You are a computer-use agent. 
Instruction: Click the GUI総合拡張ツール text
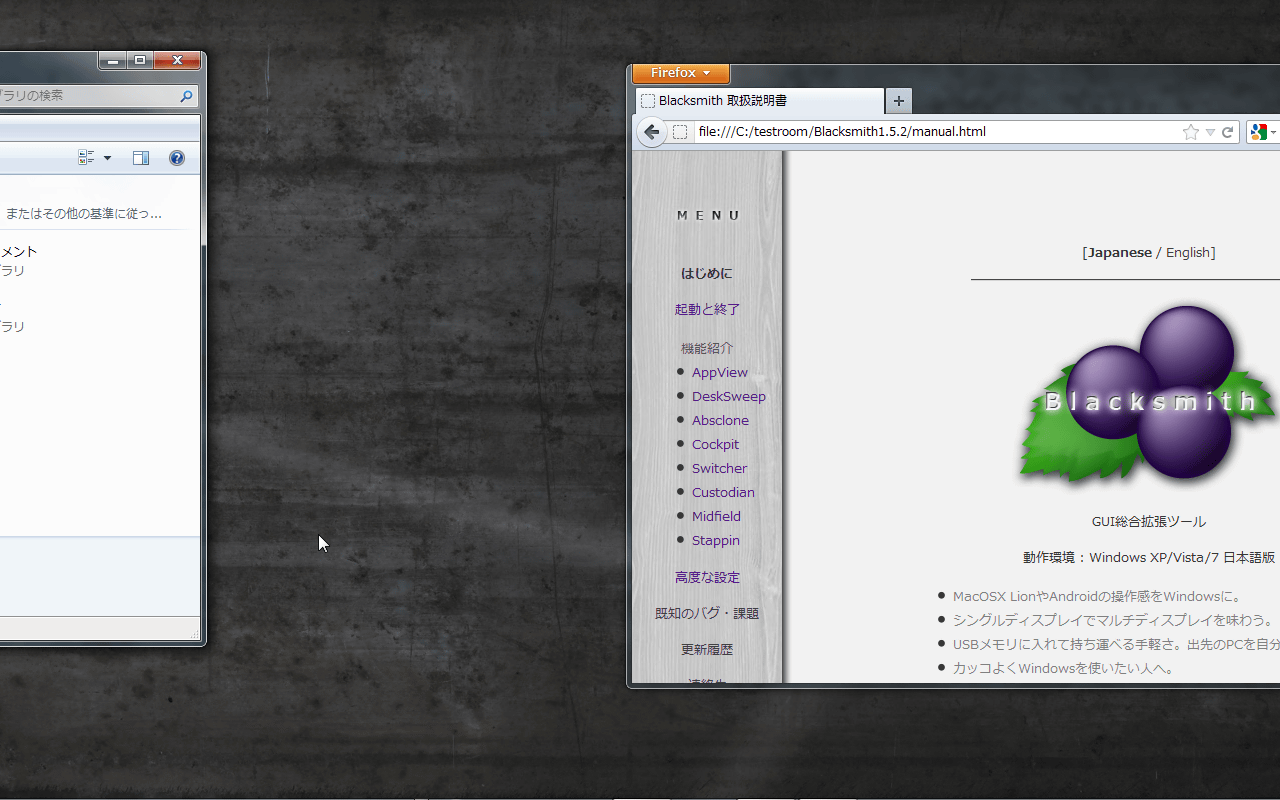[1149, 521]
